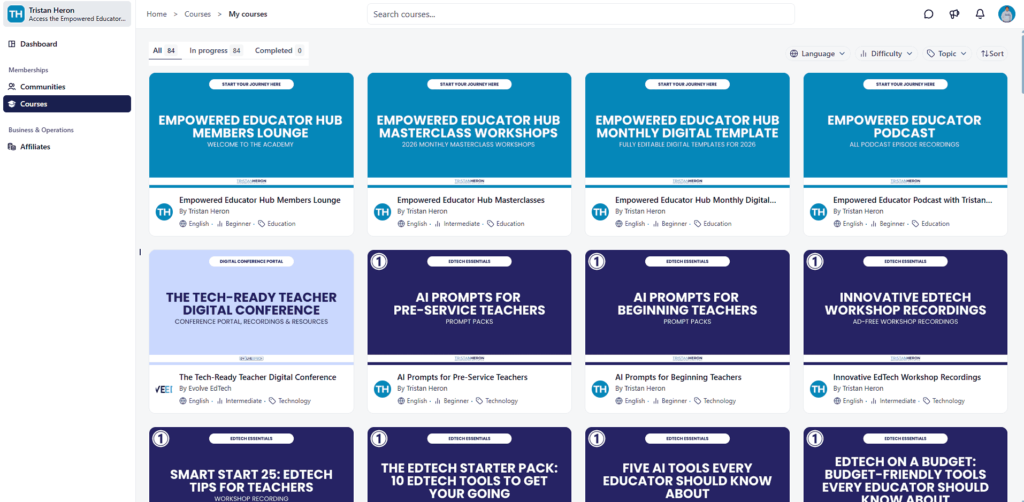Open the EdTech on a Budget thumbnail
The height and width of the screenshot is (502, 1024).
point(905,465)
